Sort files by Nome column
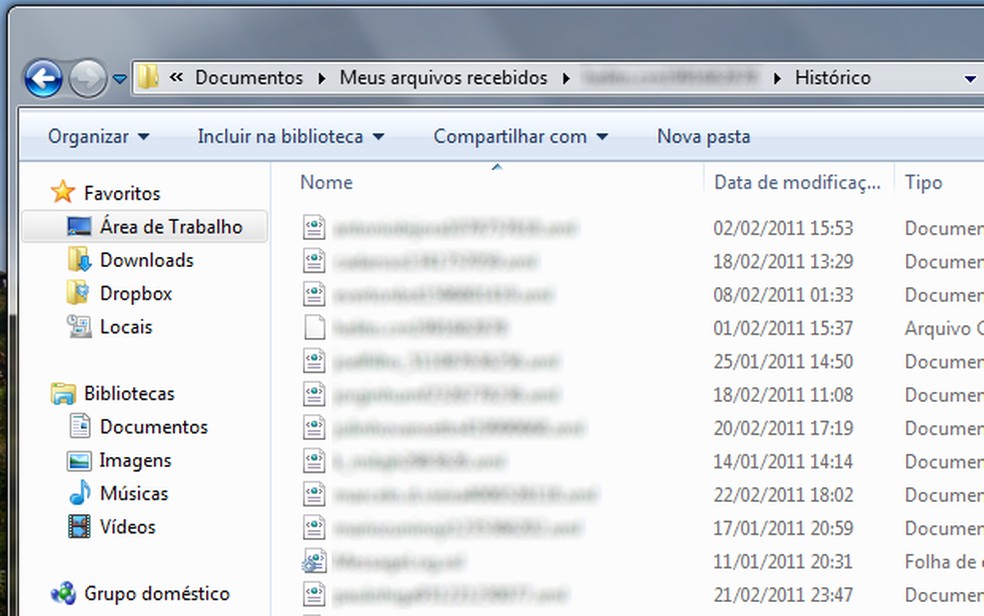The height and width of the screenshot is (616, 984). click(326, 183)
